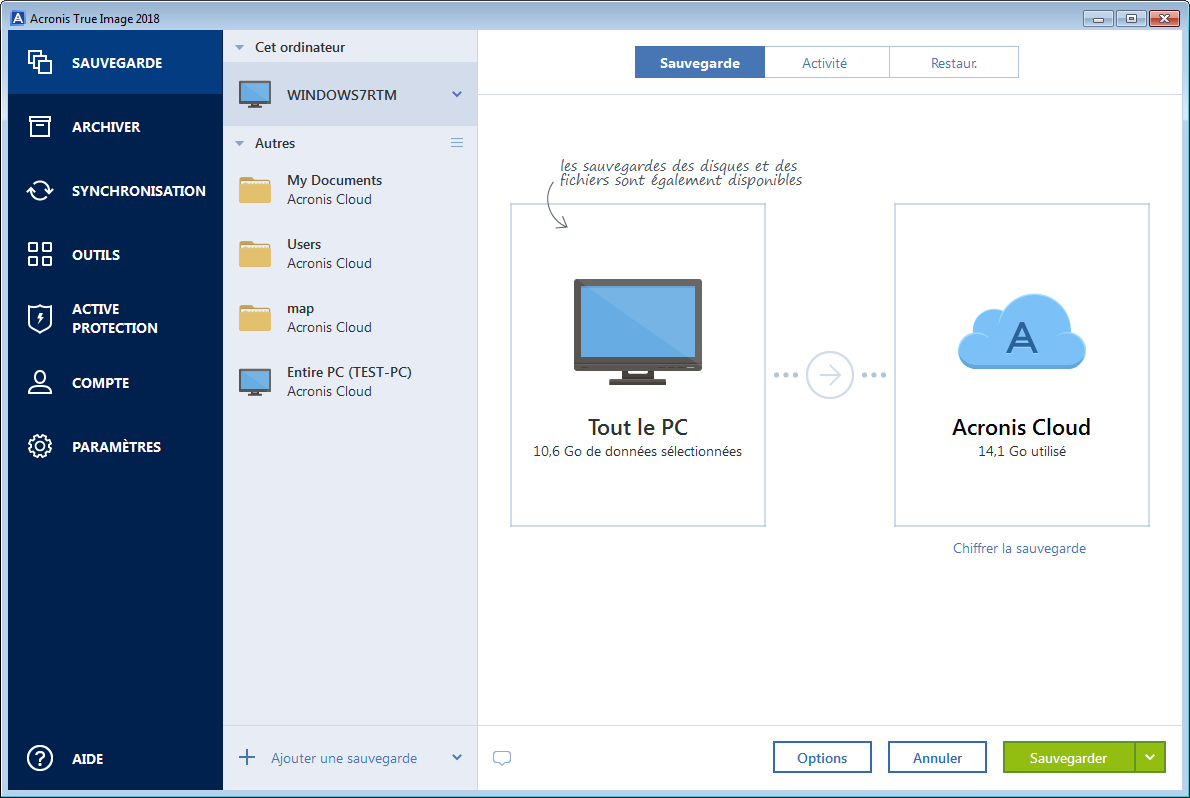This screenshot has height=798, width=1190.
Task: Minimize the Acronis True Image window
Action: (1098, 18)
